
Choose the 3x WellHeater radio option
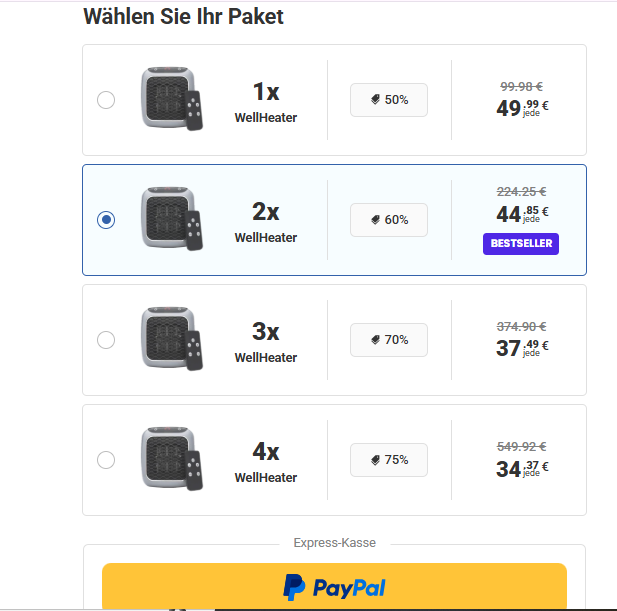pyautogui.click(x=106, y=340)
